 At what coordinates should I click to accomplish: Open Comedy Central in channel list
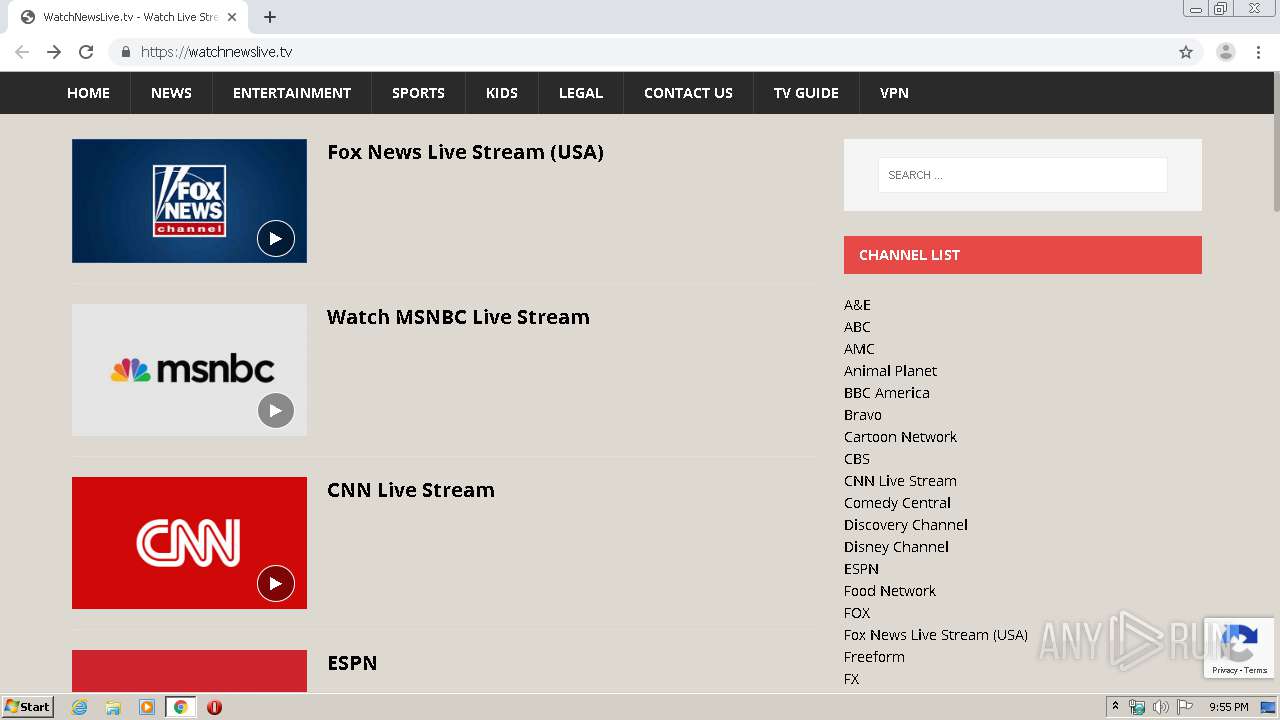pos(897,503)
